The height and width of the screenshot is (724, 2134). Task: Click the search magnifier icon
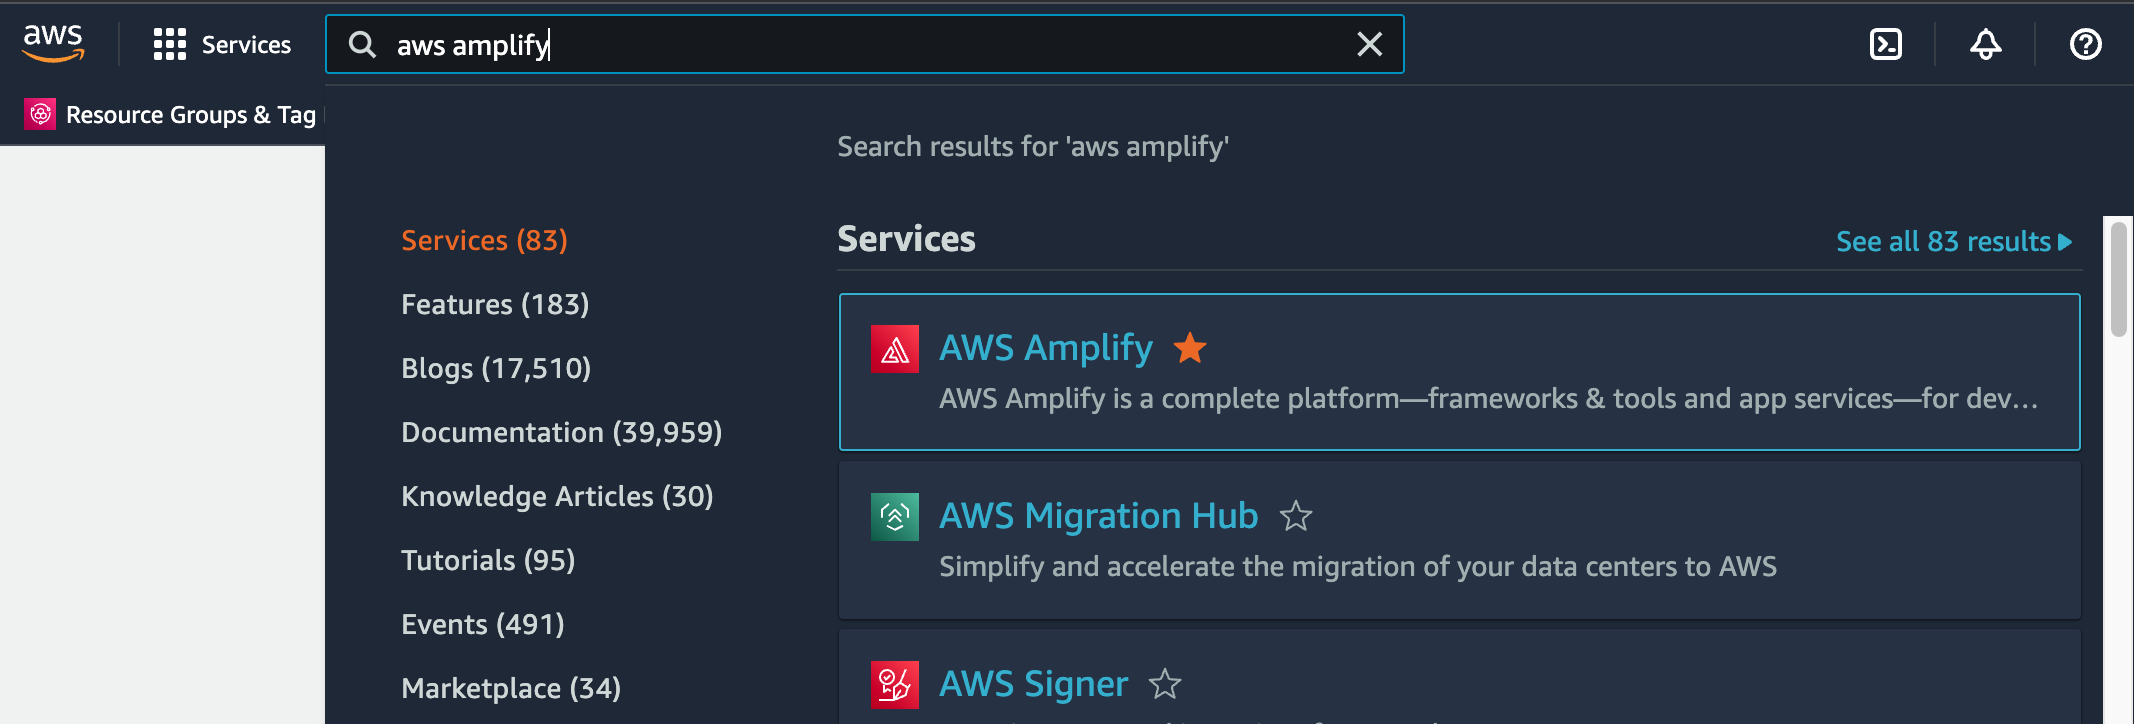click(x=362, y=44)
